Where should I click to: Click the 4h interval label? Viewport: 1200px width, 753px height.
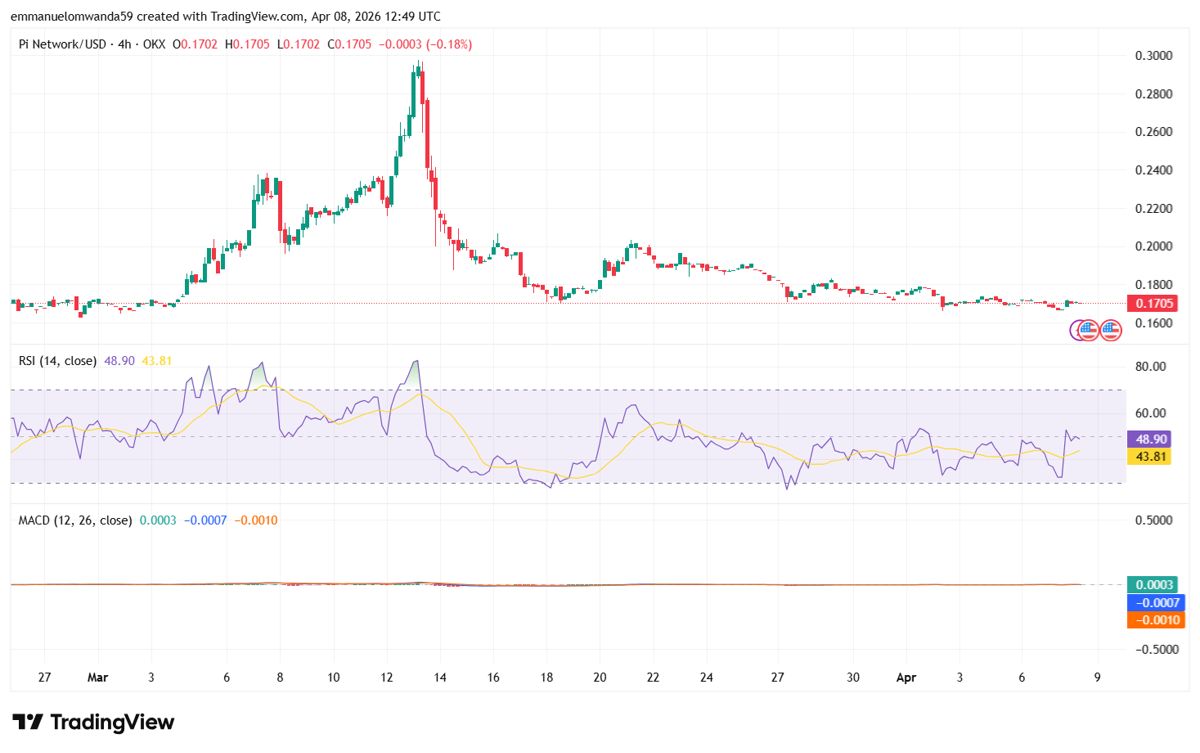tap(124, 44)
